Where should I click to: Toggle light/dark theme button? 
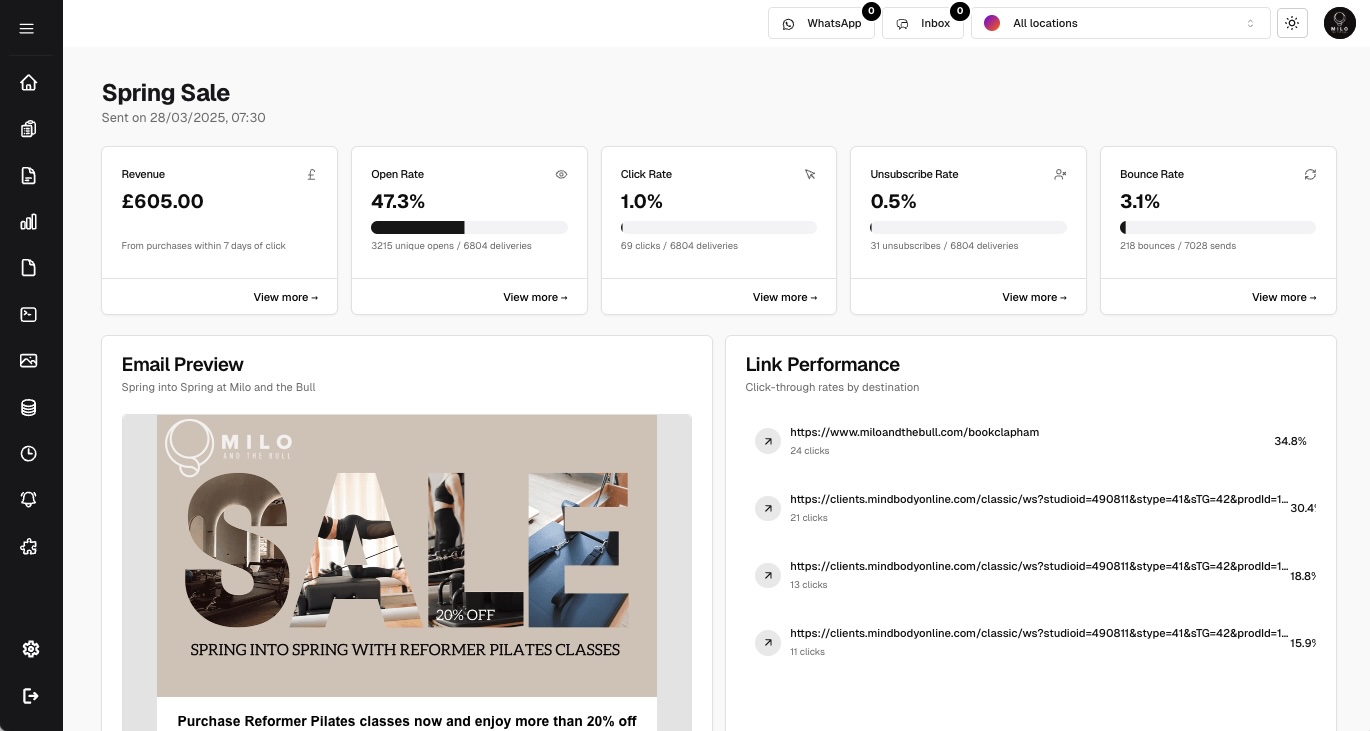pyautogui.click(x=1292, y=23)
